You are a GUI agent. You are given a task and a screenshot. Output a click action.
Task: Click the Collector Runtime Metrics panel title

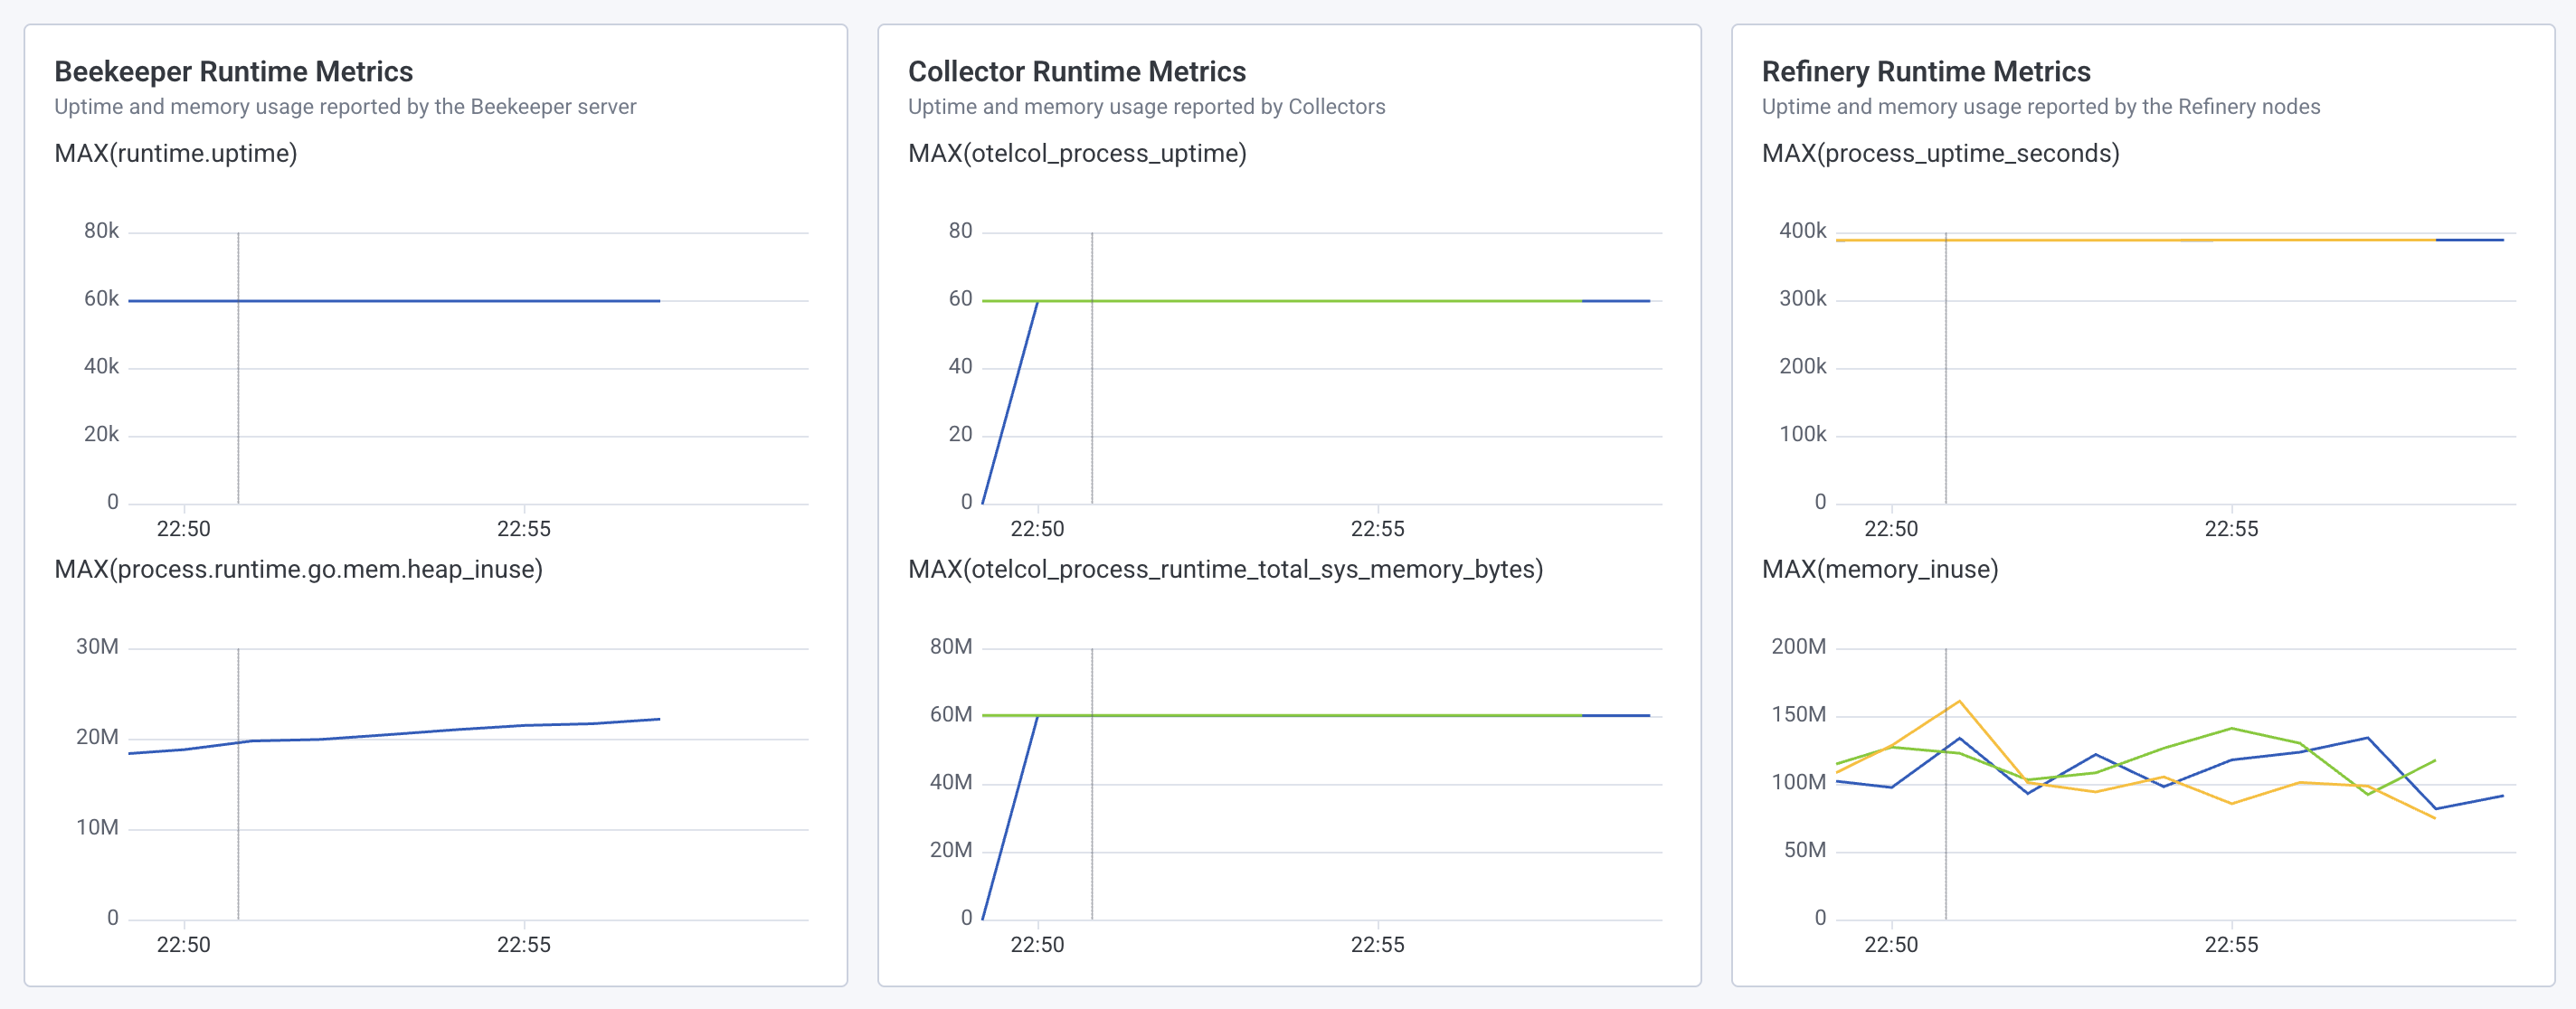pos(1077,71)
